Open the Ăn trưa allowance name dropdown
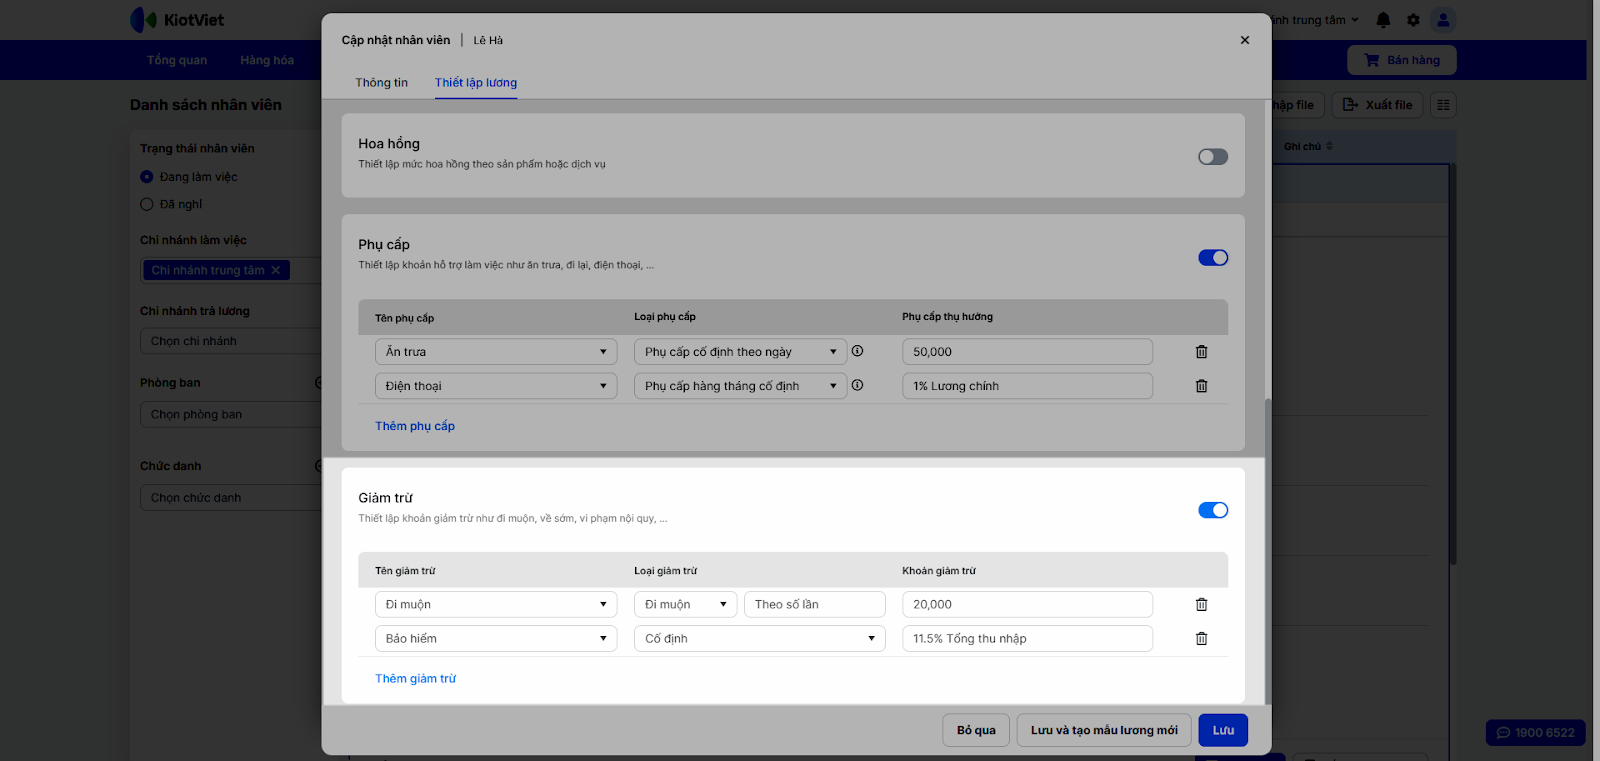 [496, 352]
